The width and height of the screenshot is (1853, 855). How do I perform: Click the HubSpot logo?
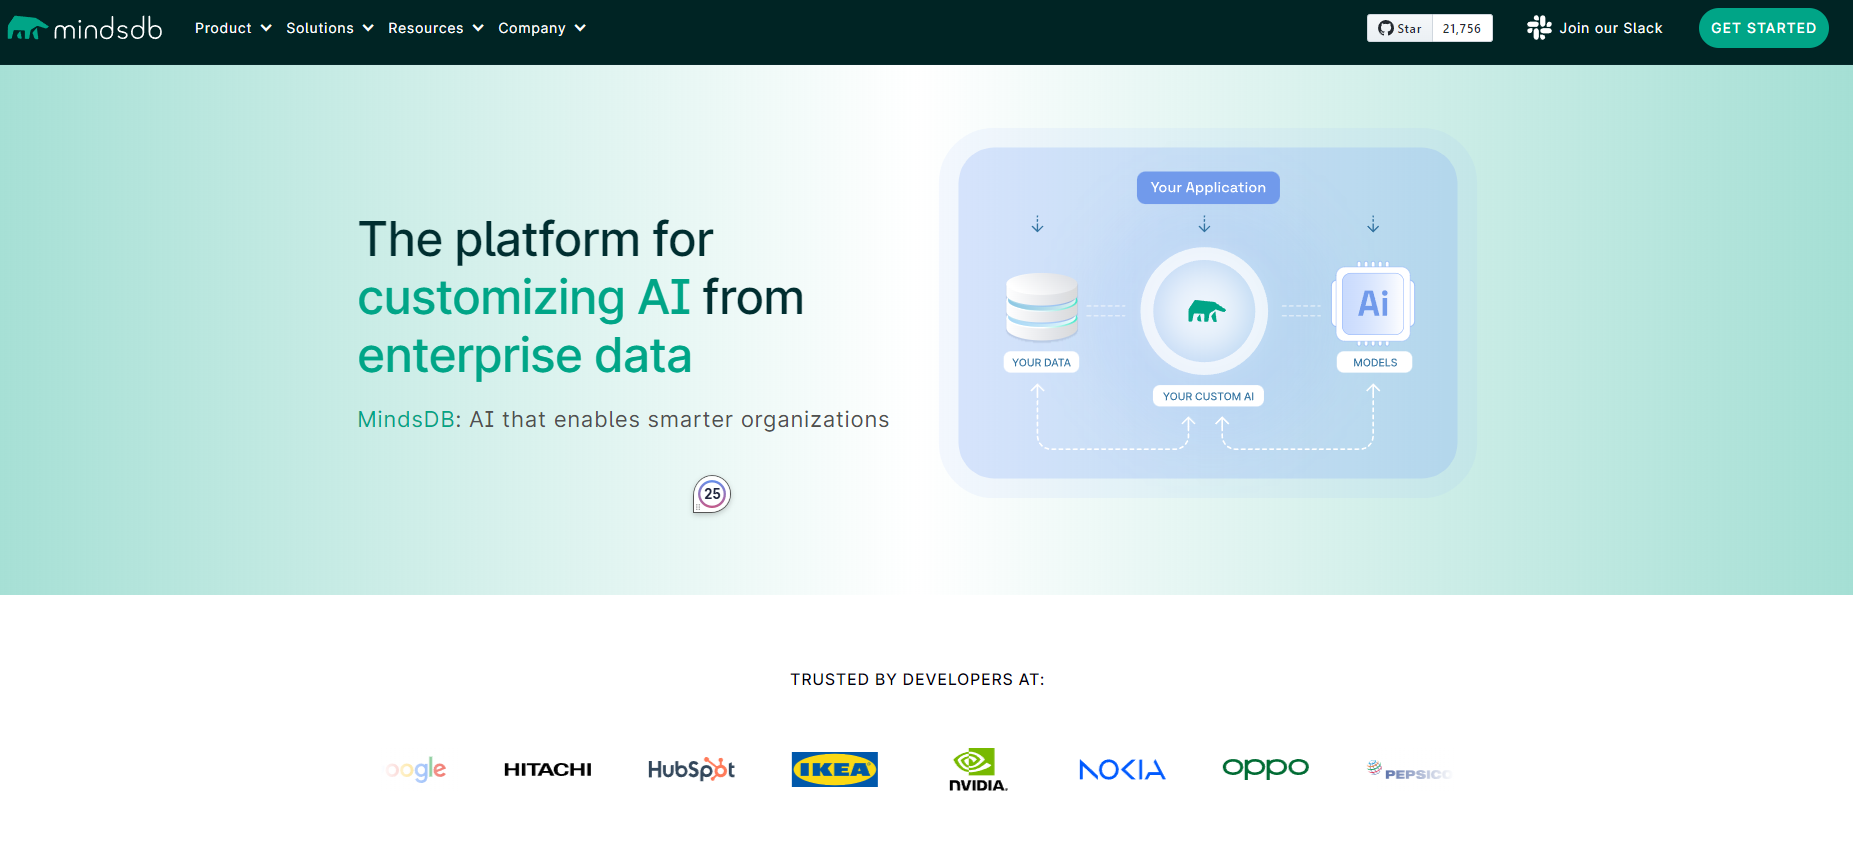(691, 769)
